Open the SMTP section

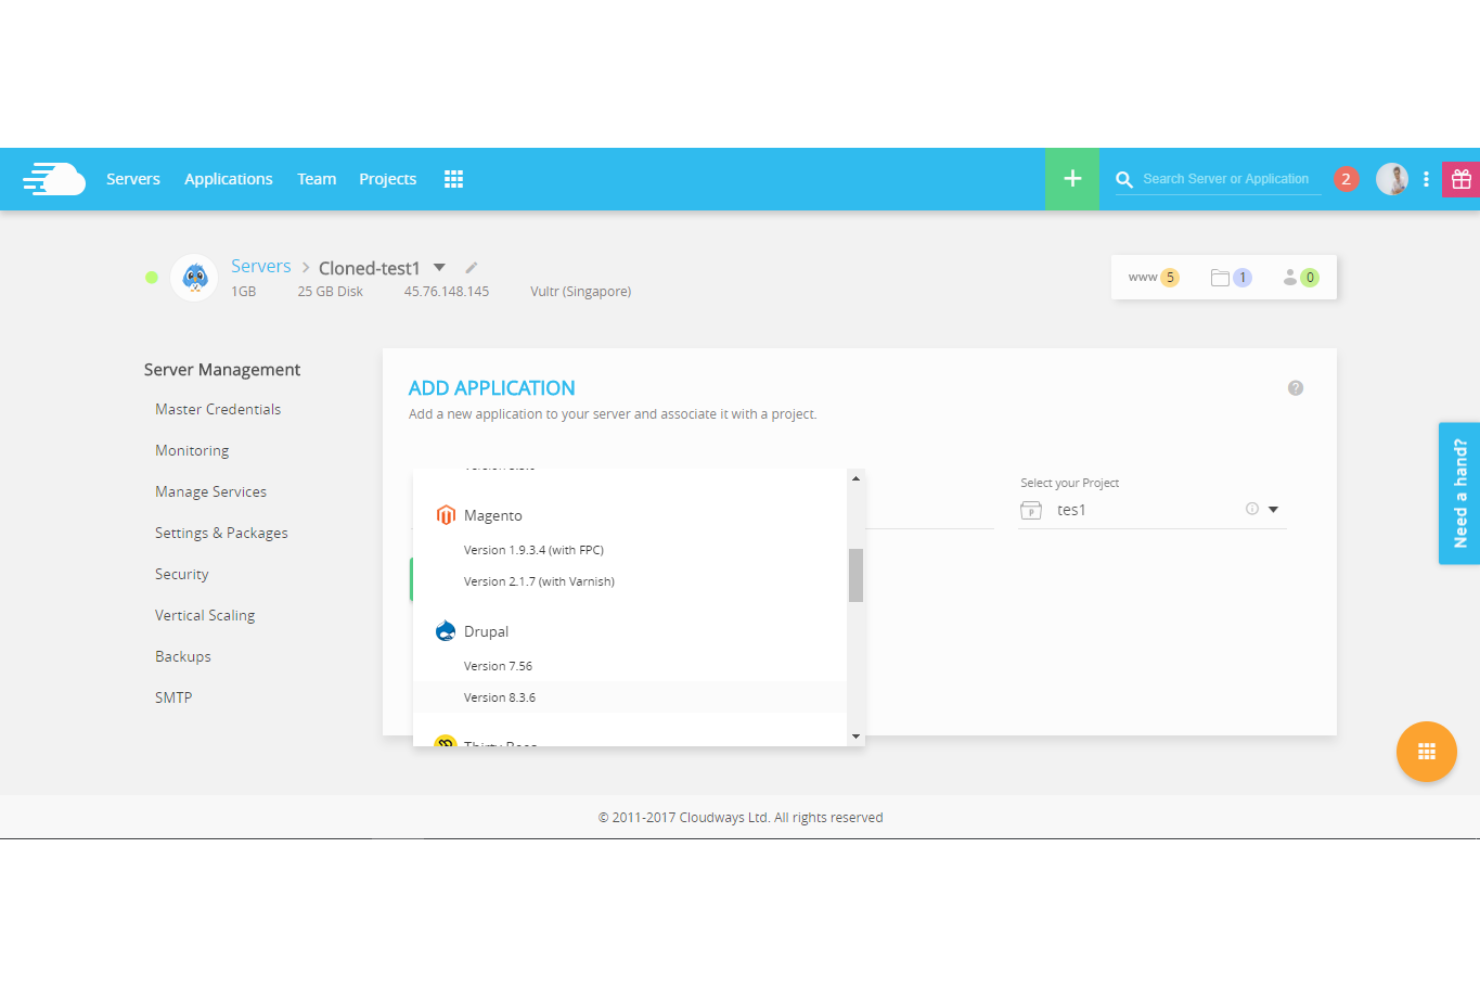173,697
